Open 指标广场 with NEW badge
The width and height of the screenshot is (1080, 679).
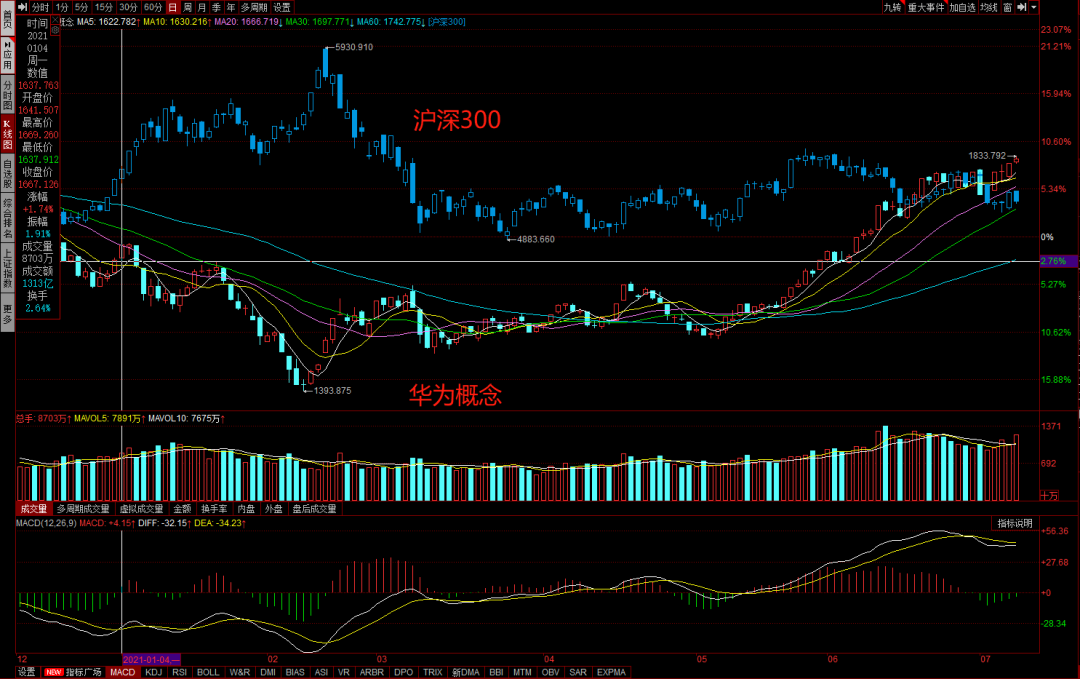72,672
